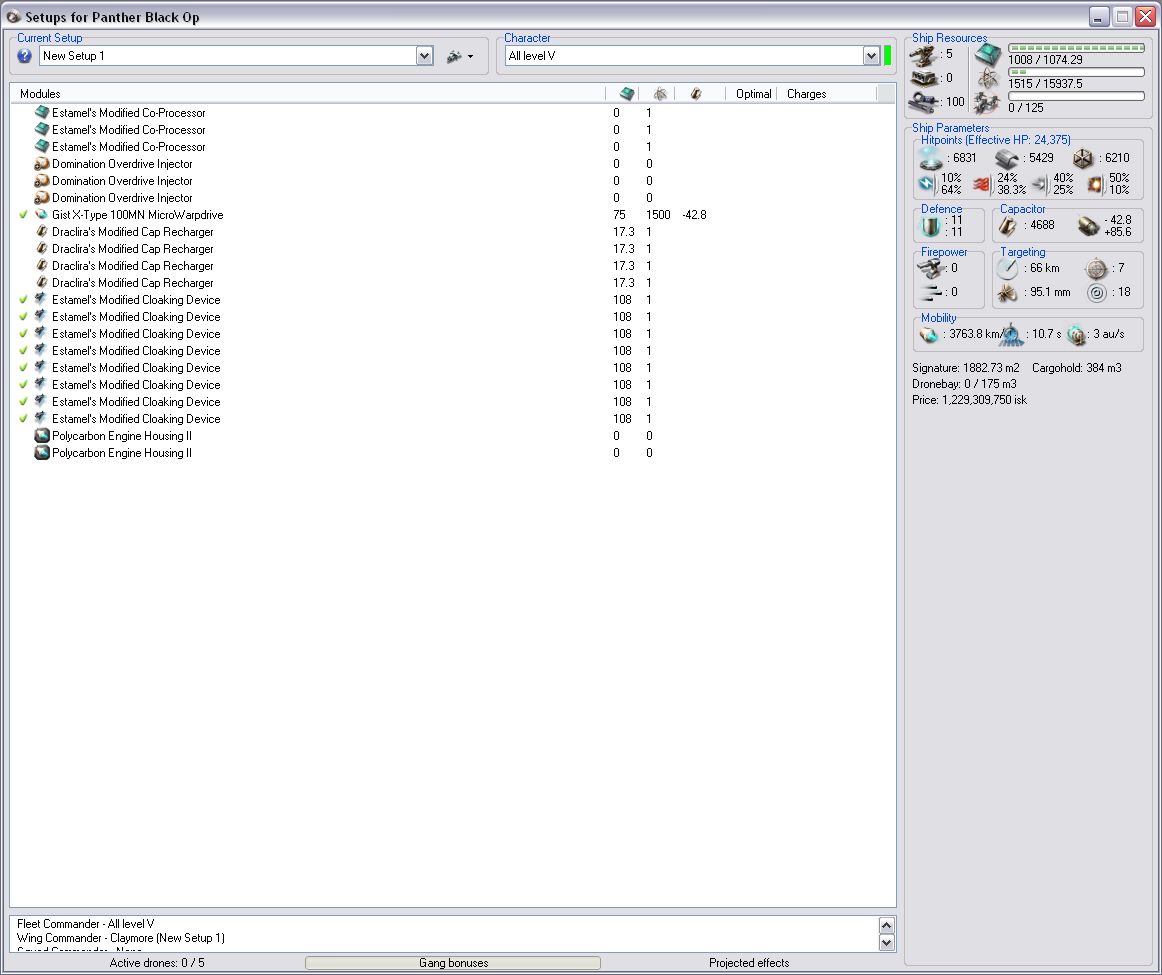
Task: Click the capacitor column header icon
Action: [x=696, y=93]
